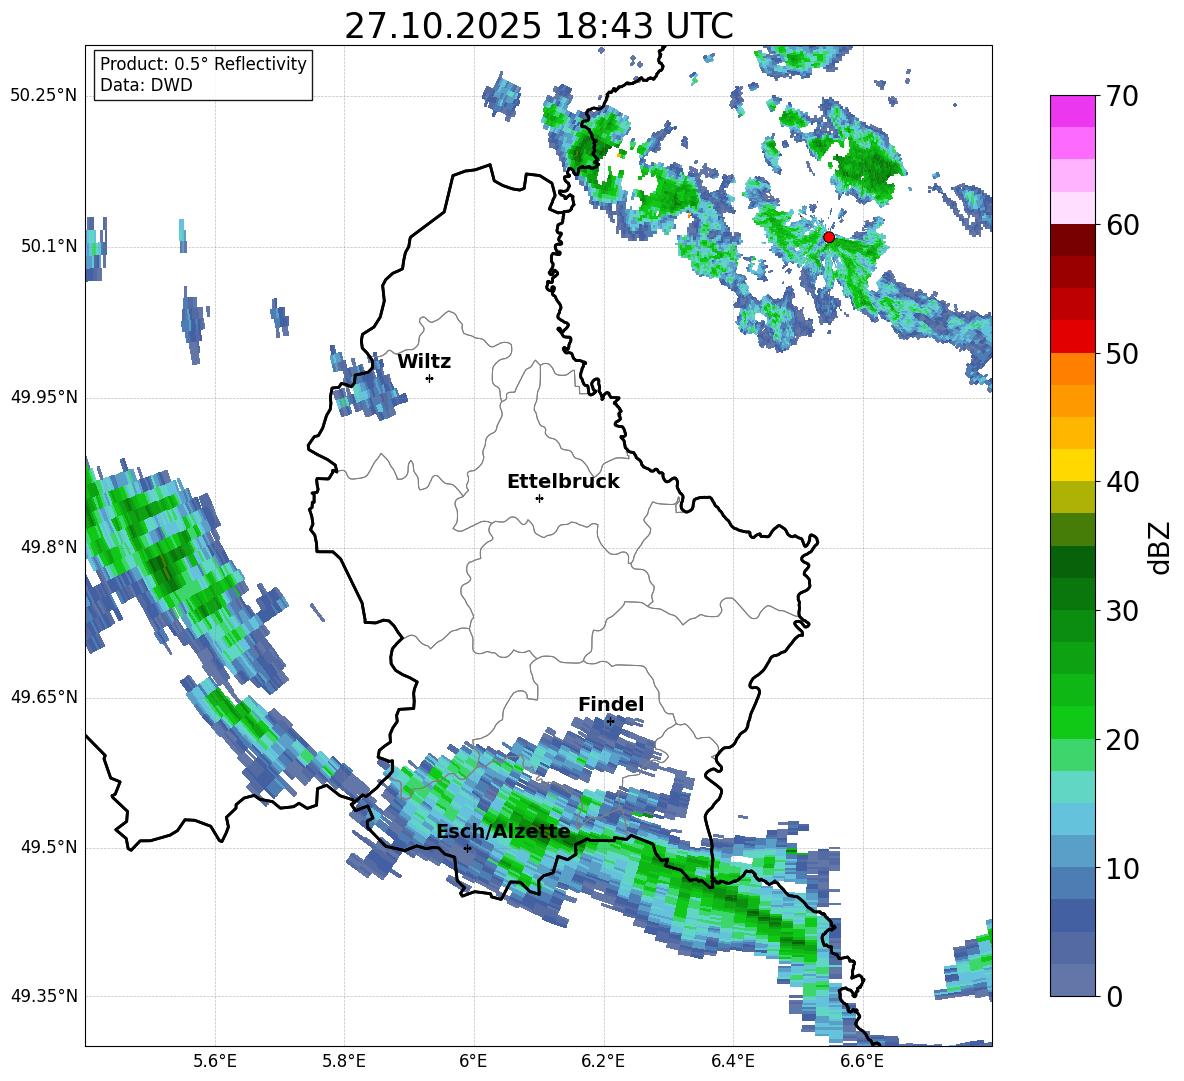Click the 49.35°N latitude label
Viewport: 1184px width, 1081px height.
coord(44,996)
